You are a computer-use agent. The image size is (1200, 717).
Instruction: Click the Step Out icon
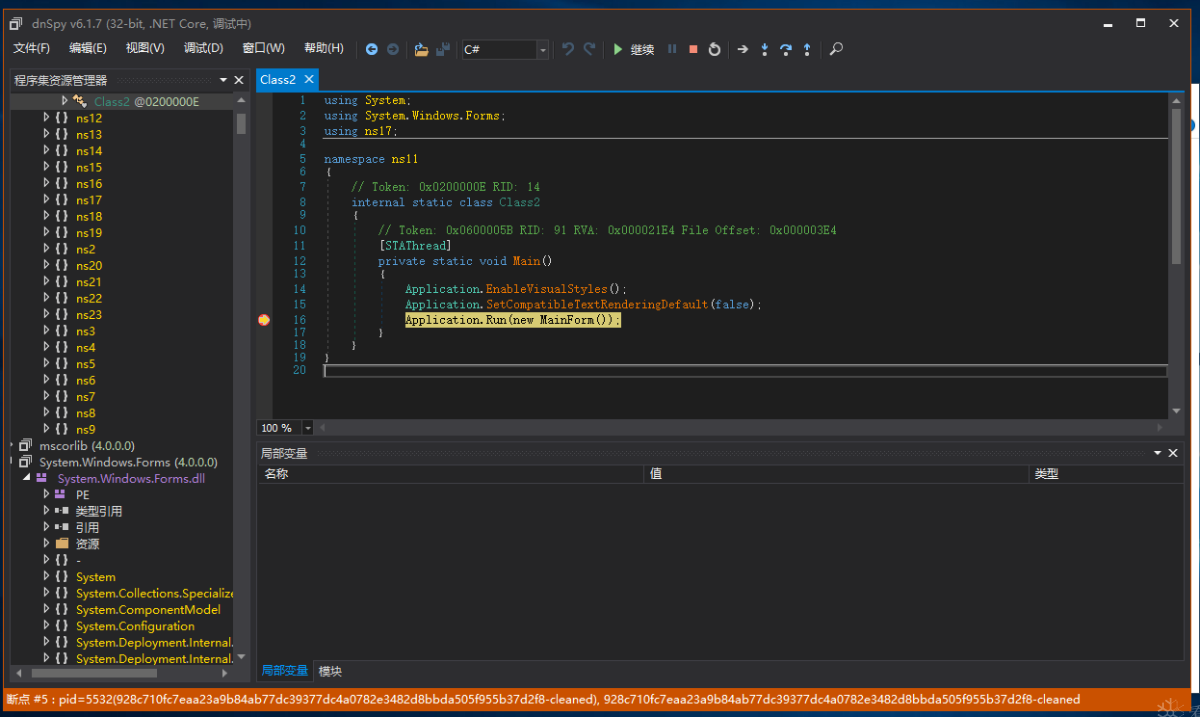point(807,49)
